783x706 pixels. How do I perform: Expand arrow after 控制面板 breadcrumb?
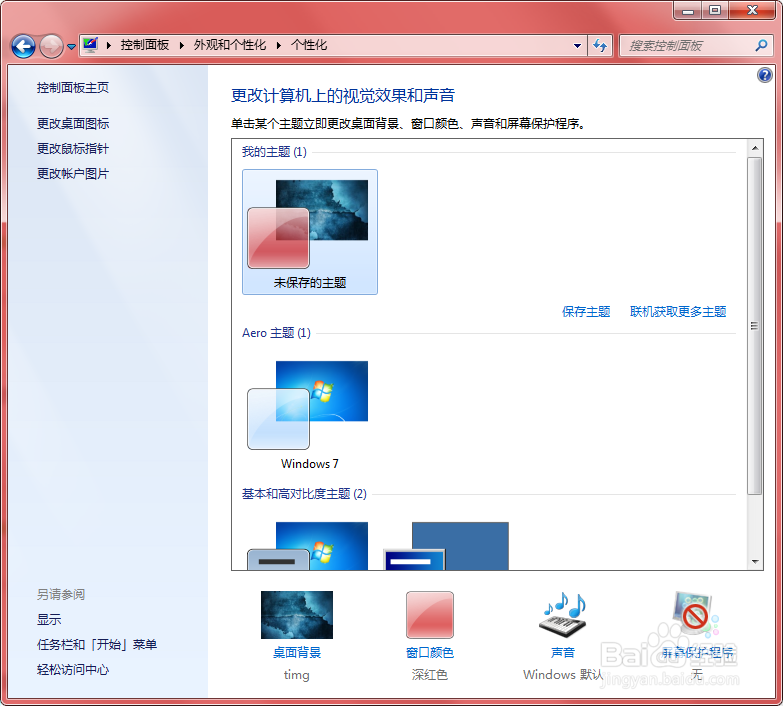pyautogui.click(x=181, y=45)
